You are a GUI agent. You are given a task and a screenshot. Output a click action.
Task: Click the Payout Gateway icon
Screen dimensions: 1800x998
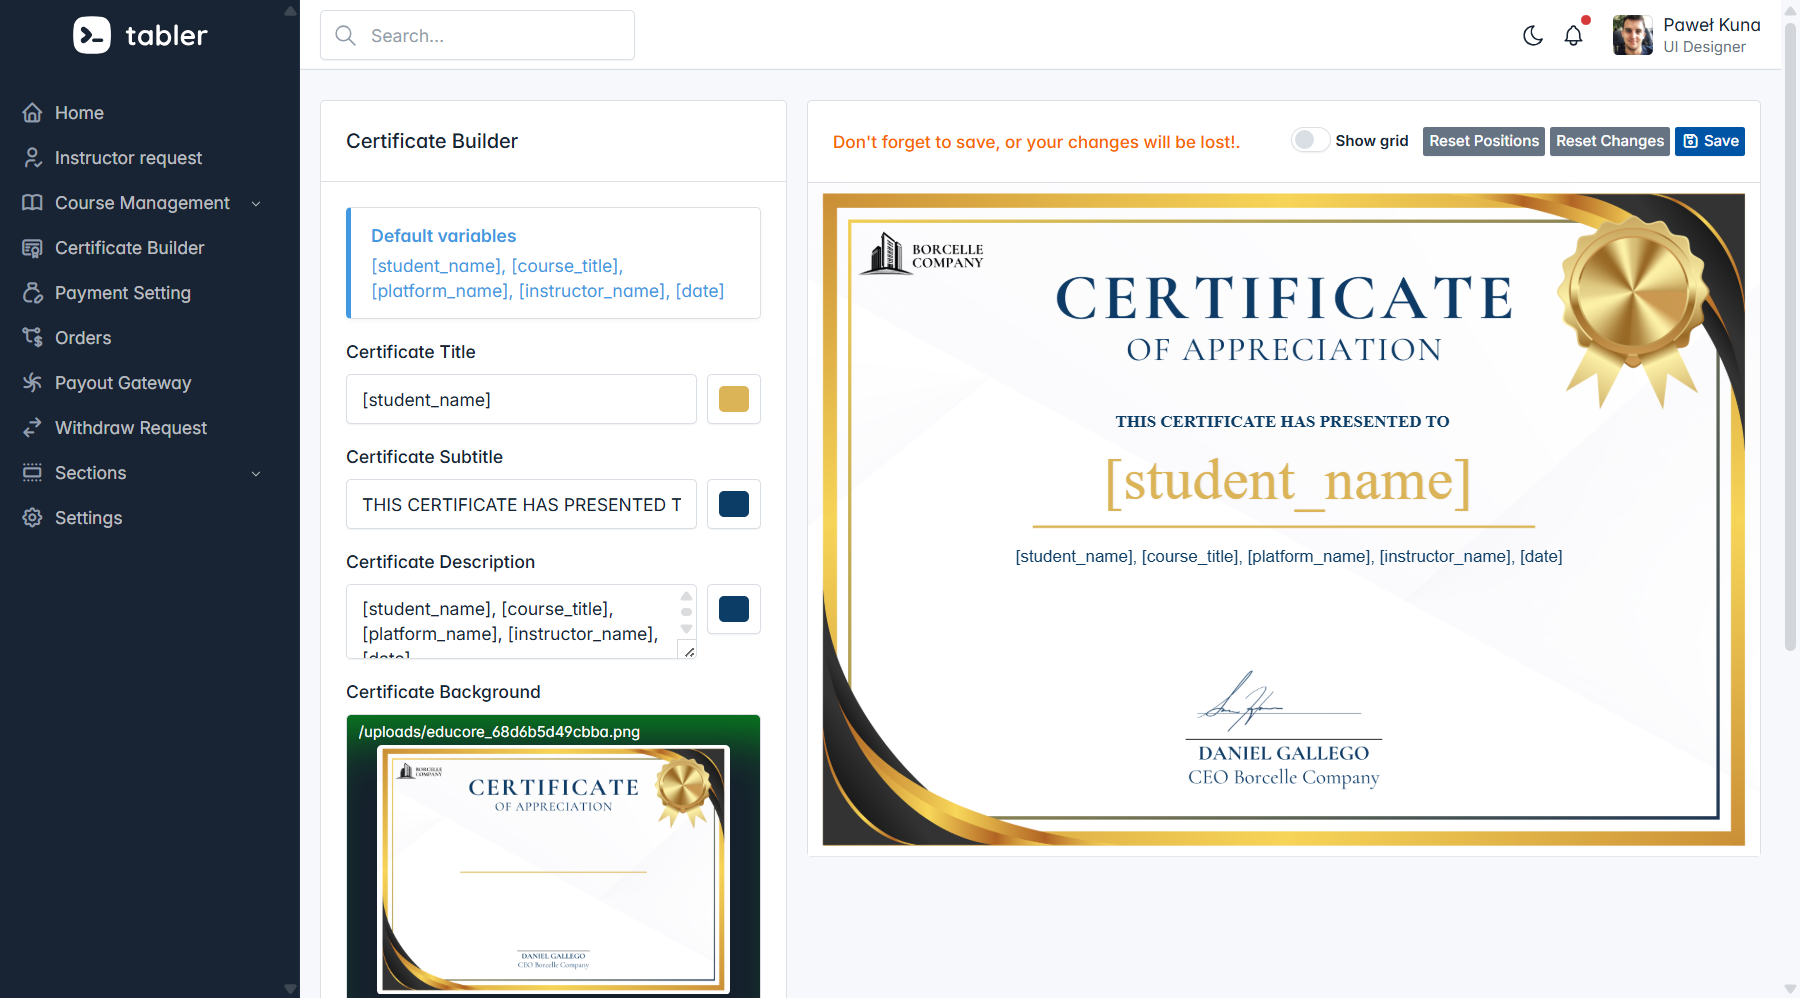pyautogui.click(x=33, y=383)
